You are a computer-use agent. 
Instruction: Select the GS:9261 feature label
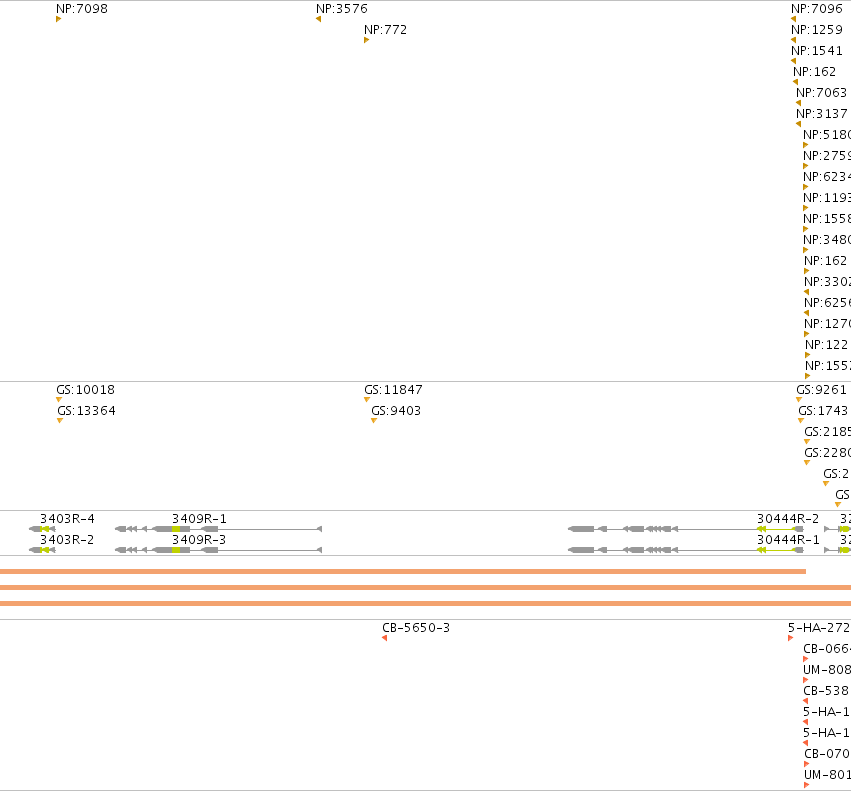[822, 390]
